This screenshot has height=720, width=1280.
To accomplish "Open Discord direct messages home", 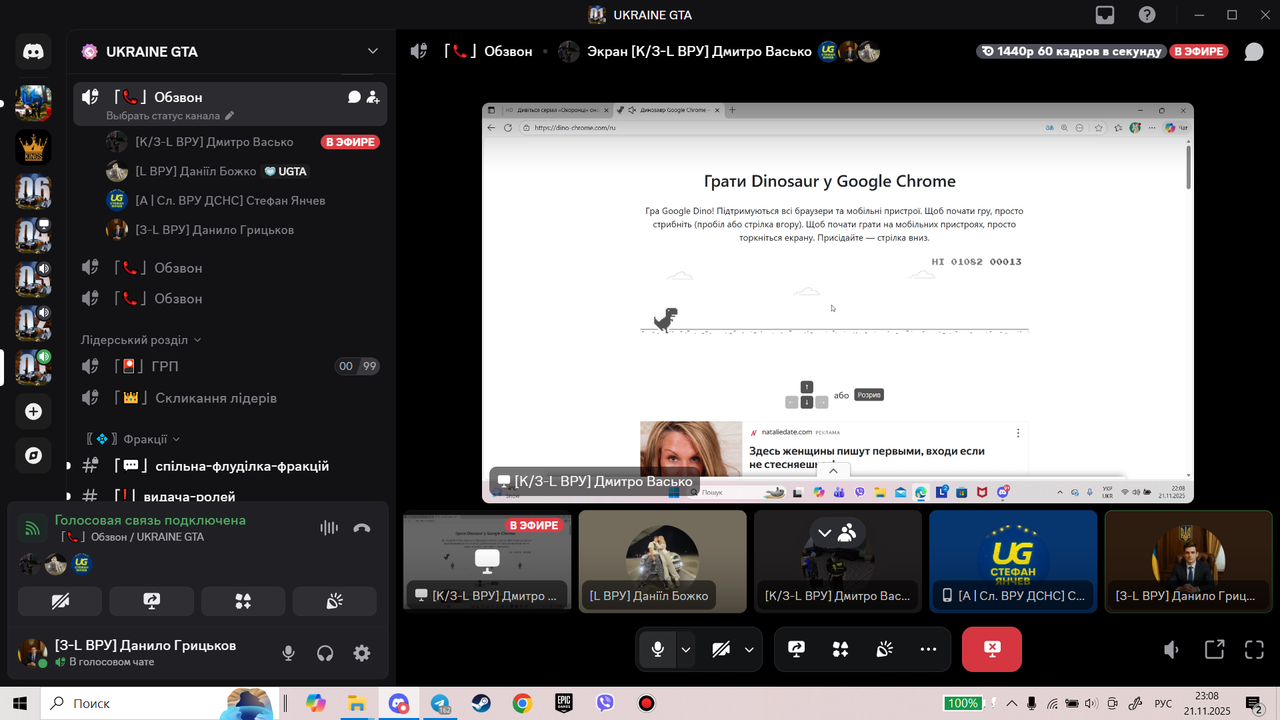I will point(33,52).
